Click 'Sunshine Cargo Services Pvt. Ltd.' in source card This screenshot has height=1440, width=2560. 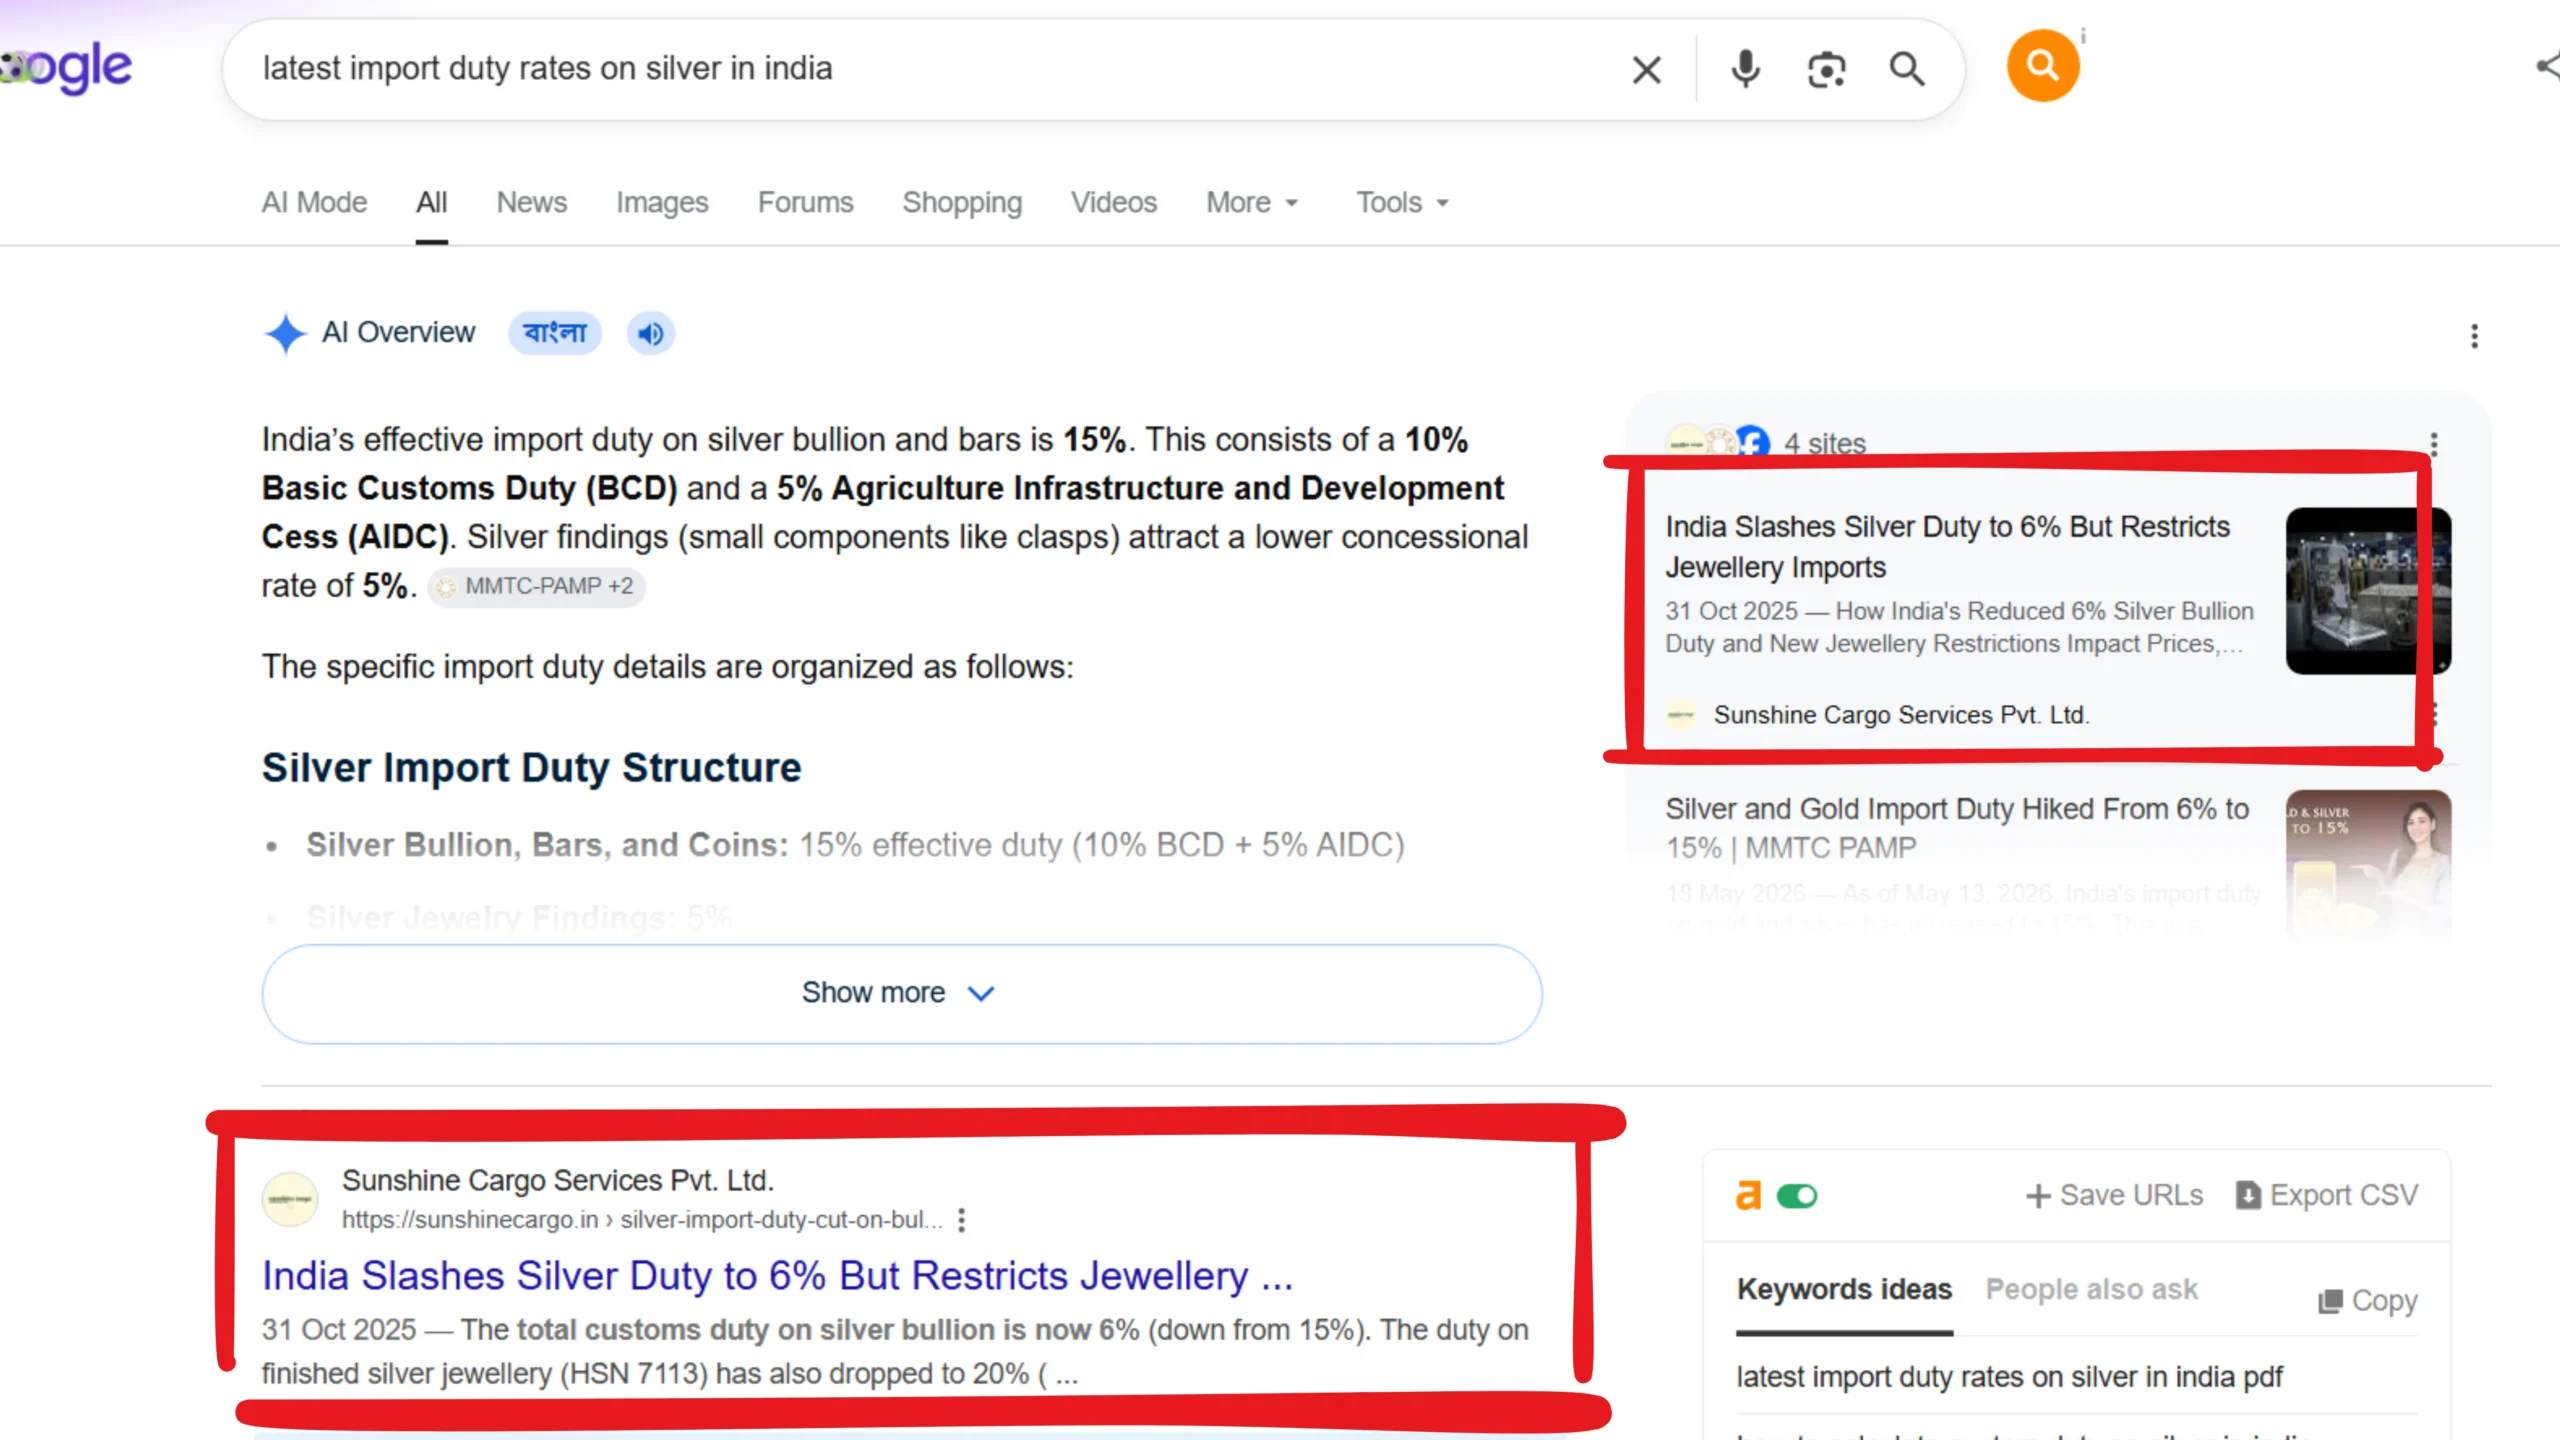click(x=1901, y=716)
